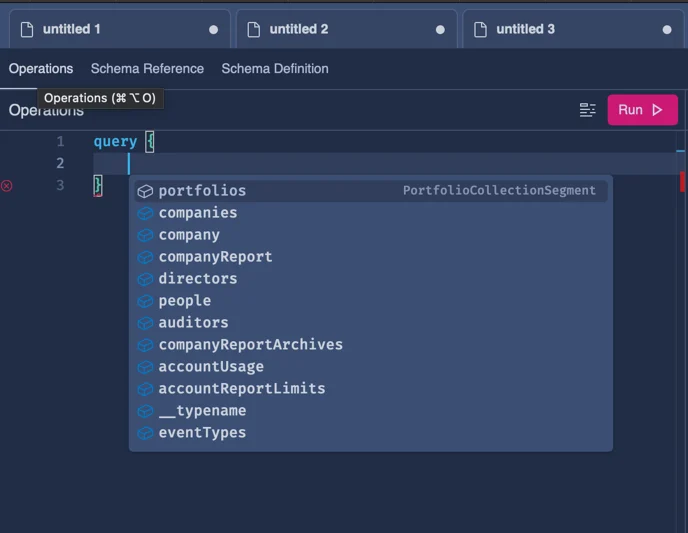Viewport: 688px width, 533px height.
Task: Pick directors field suggestion
Action: [371, 279]
